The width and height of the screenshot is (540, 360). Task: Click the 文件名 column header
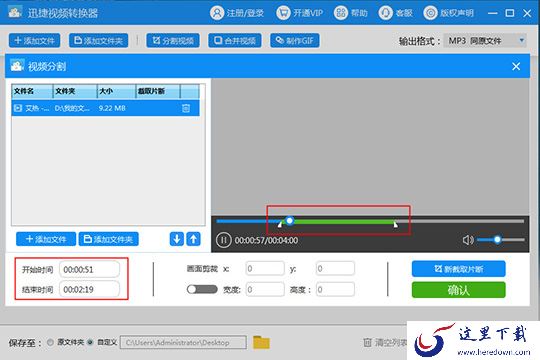coord(32,91)
